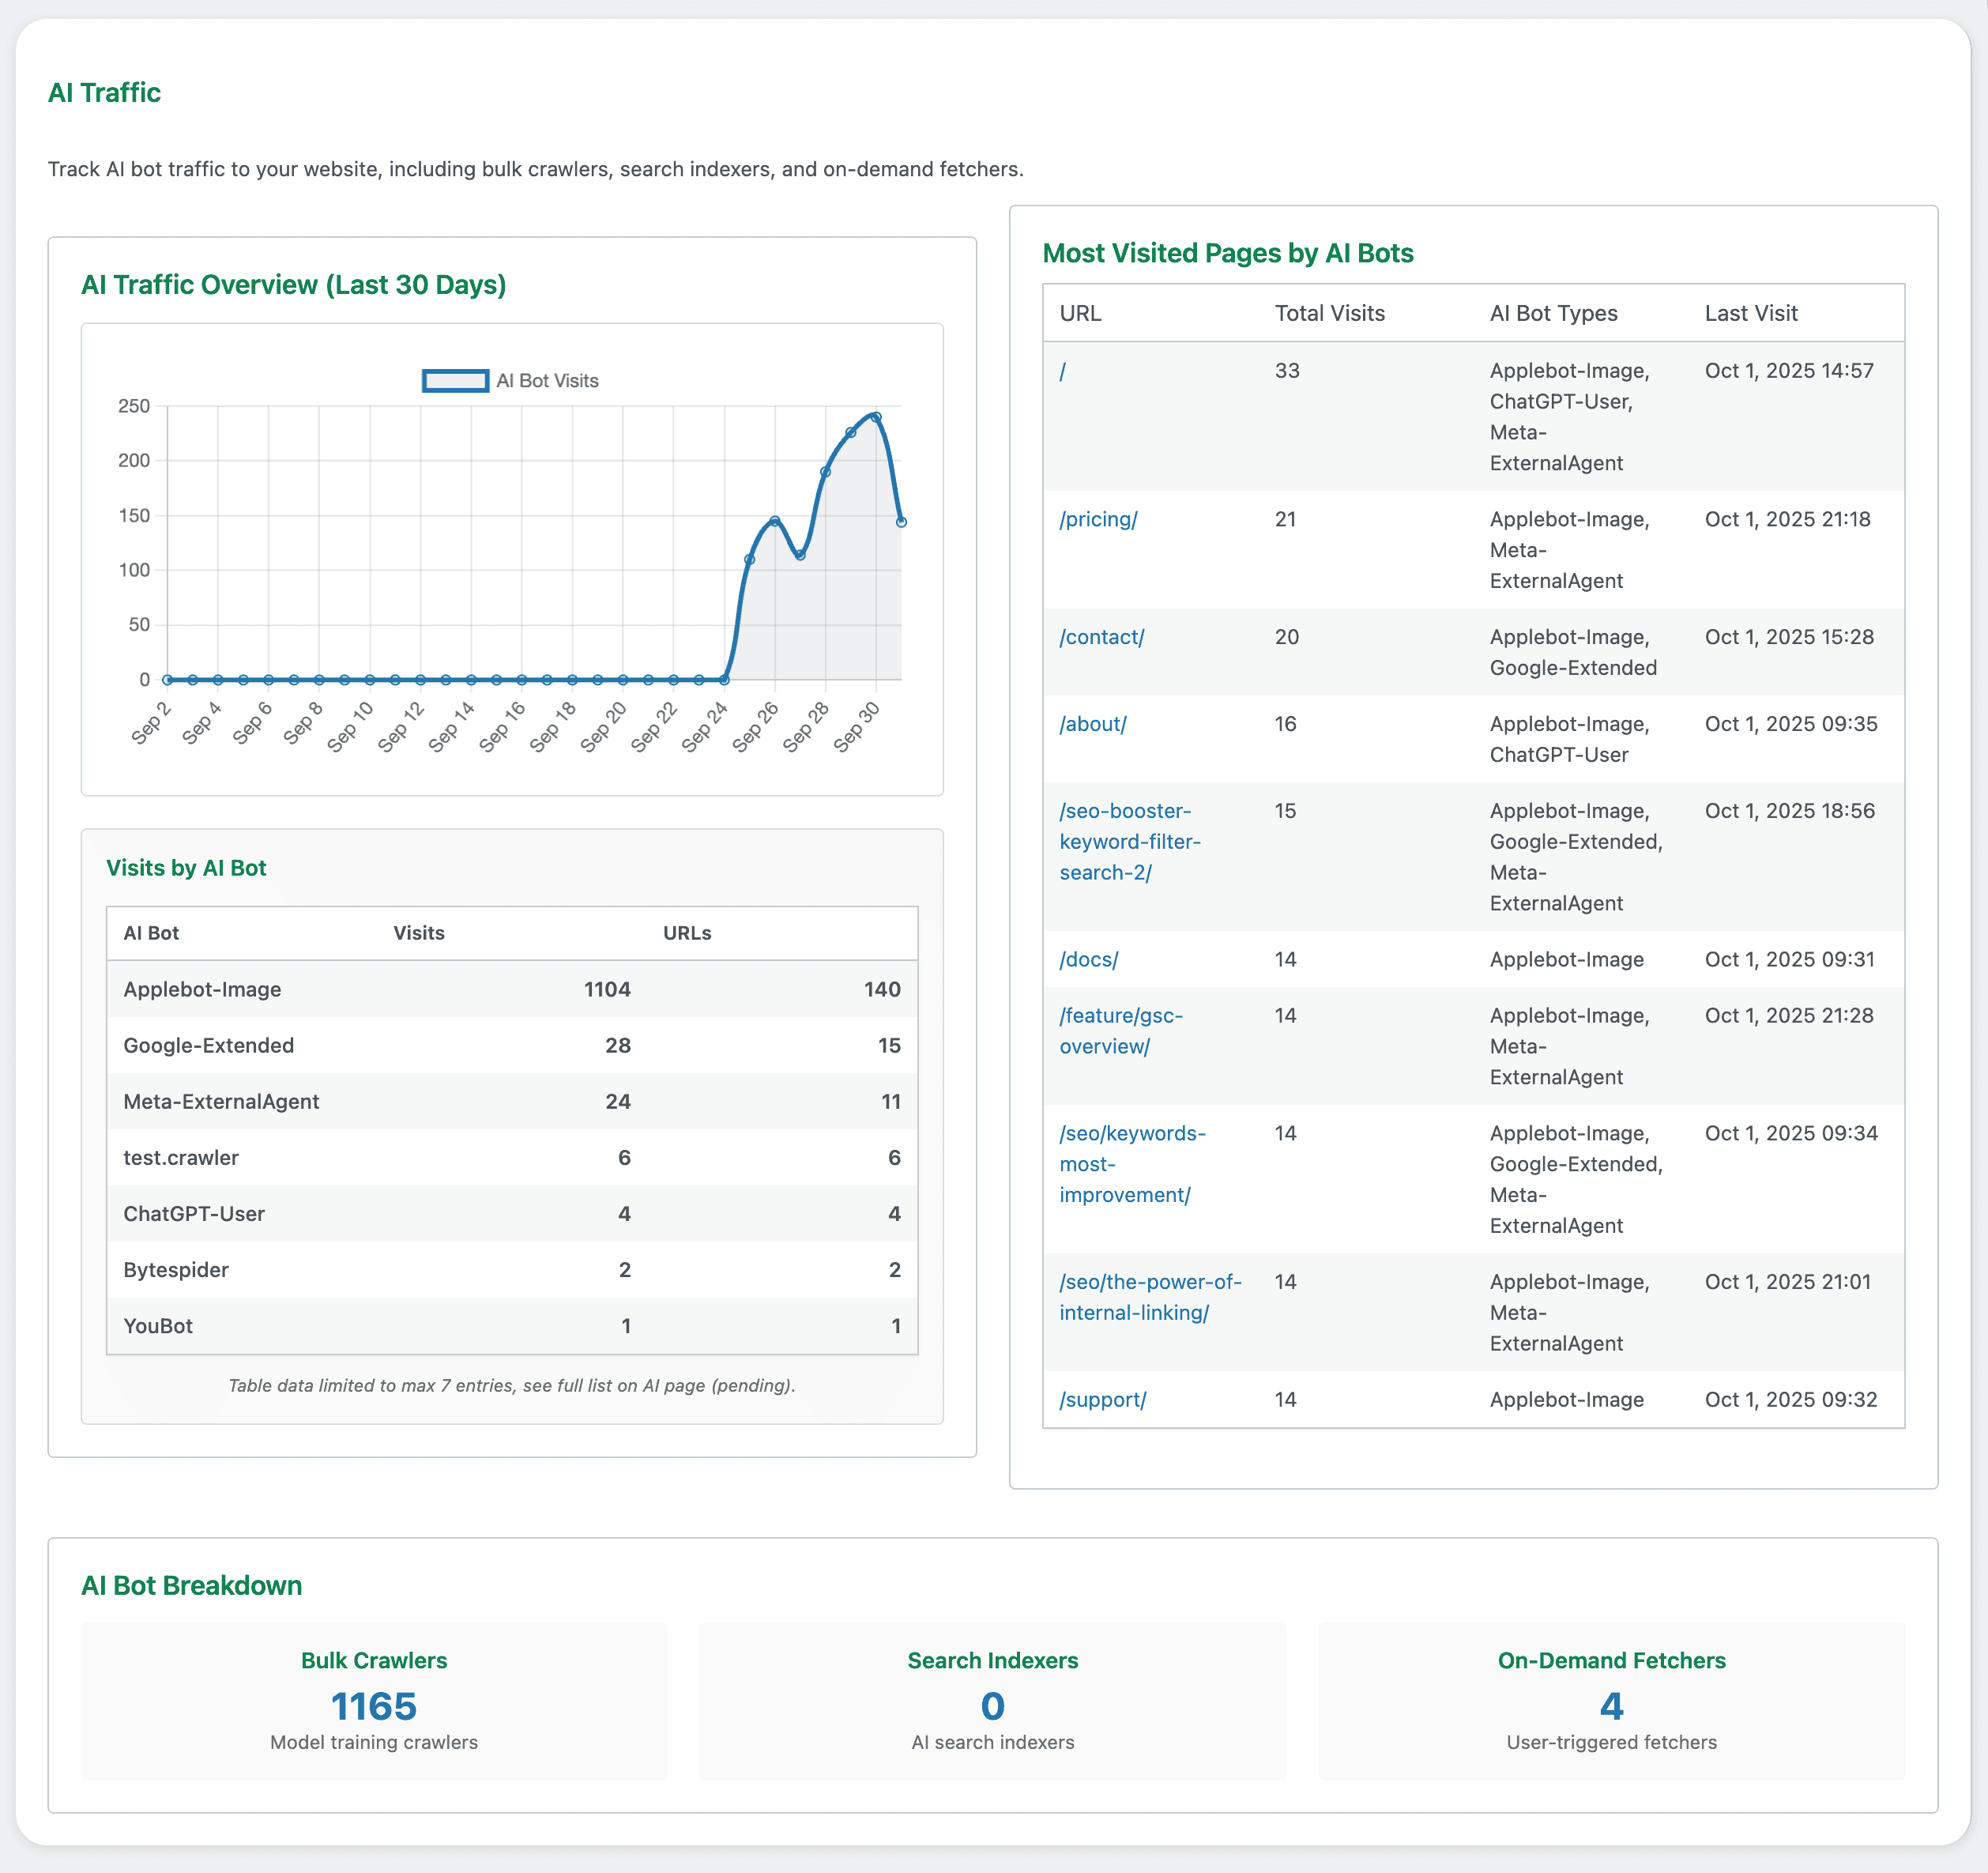Click the last chart data point near 145
The height and width of the screenshot is (1873, 1988).
coord(901,522)
